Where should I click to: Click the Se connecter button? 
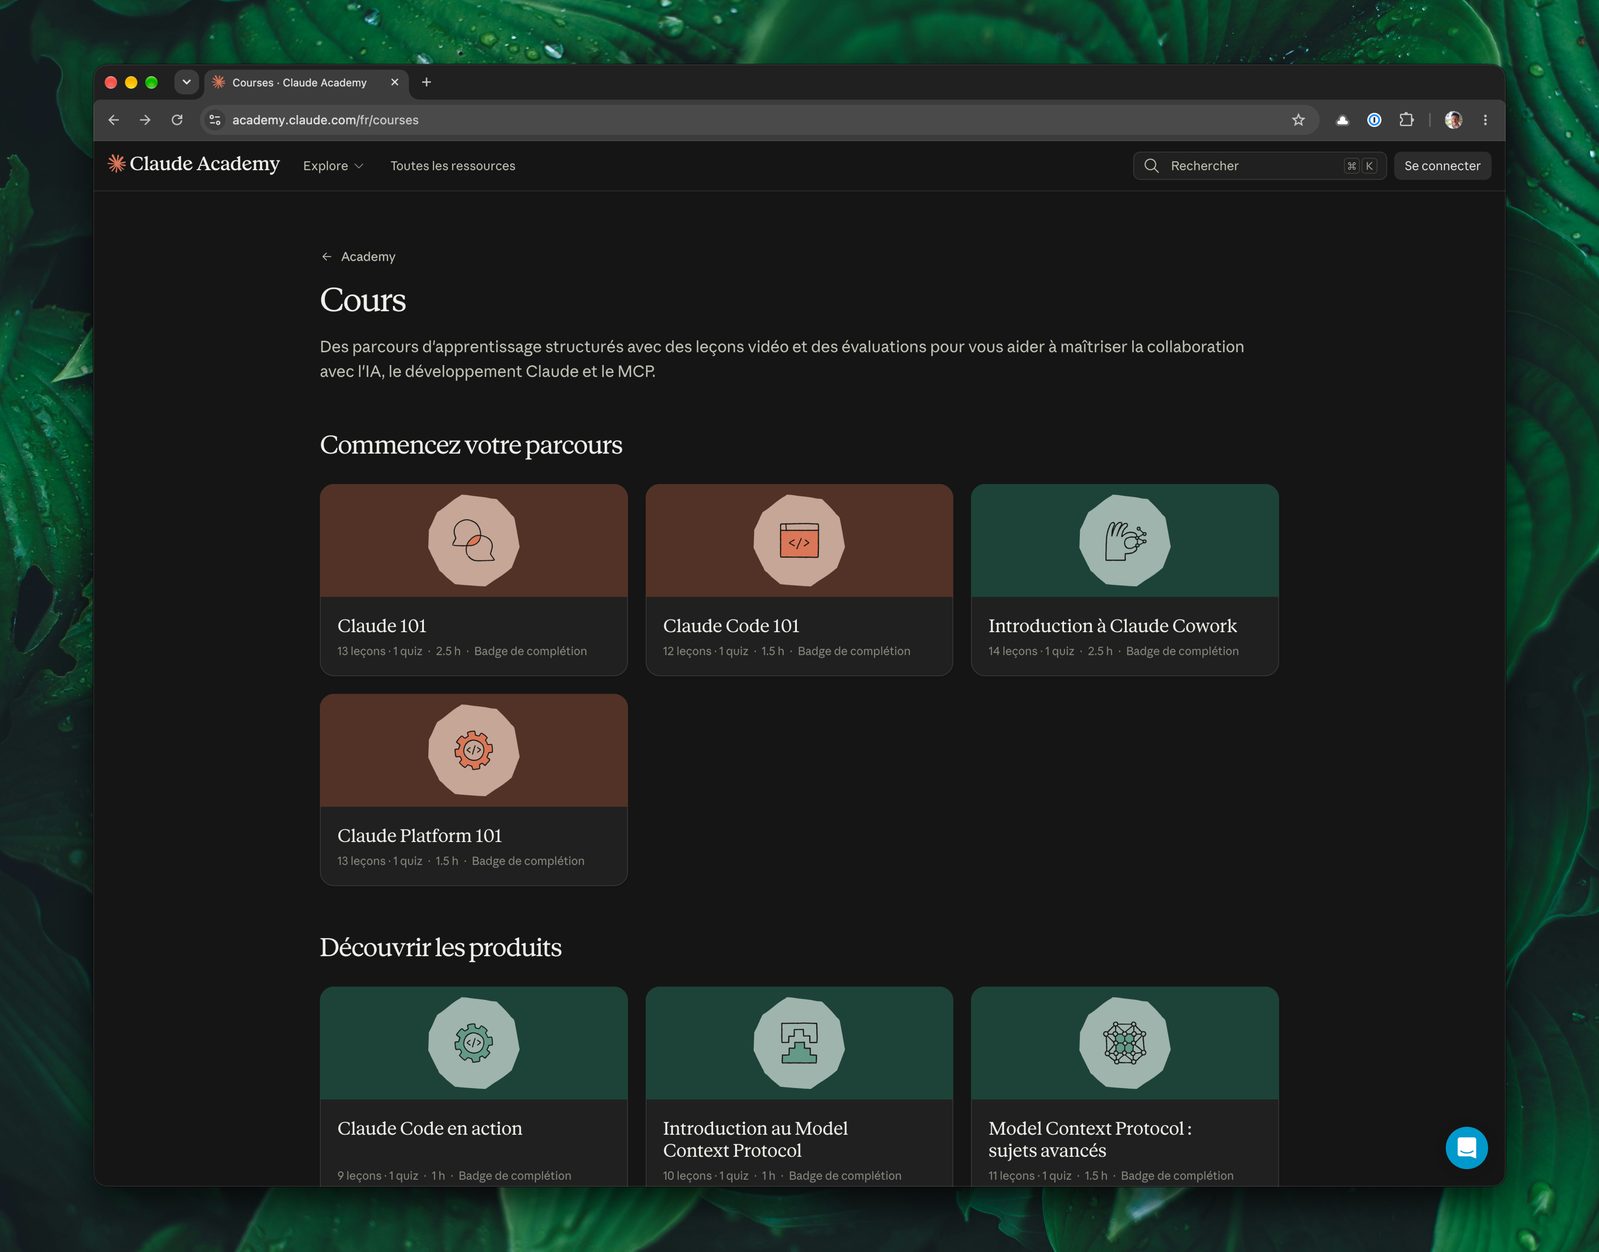tap(1442, 166)
